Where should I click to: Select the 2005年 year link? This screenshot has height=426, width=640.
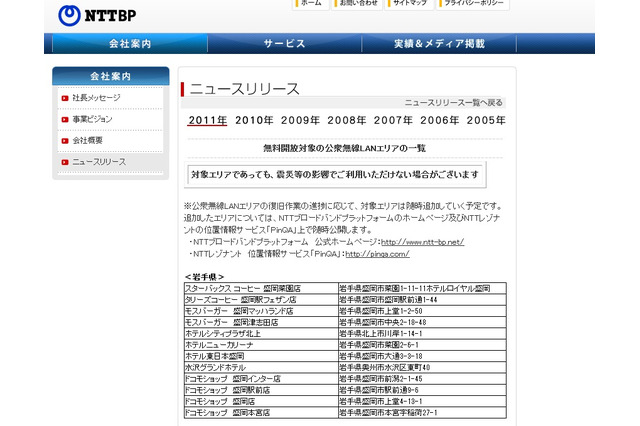coord(486,120)
